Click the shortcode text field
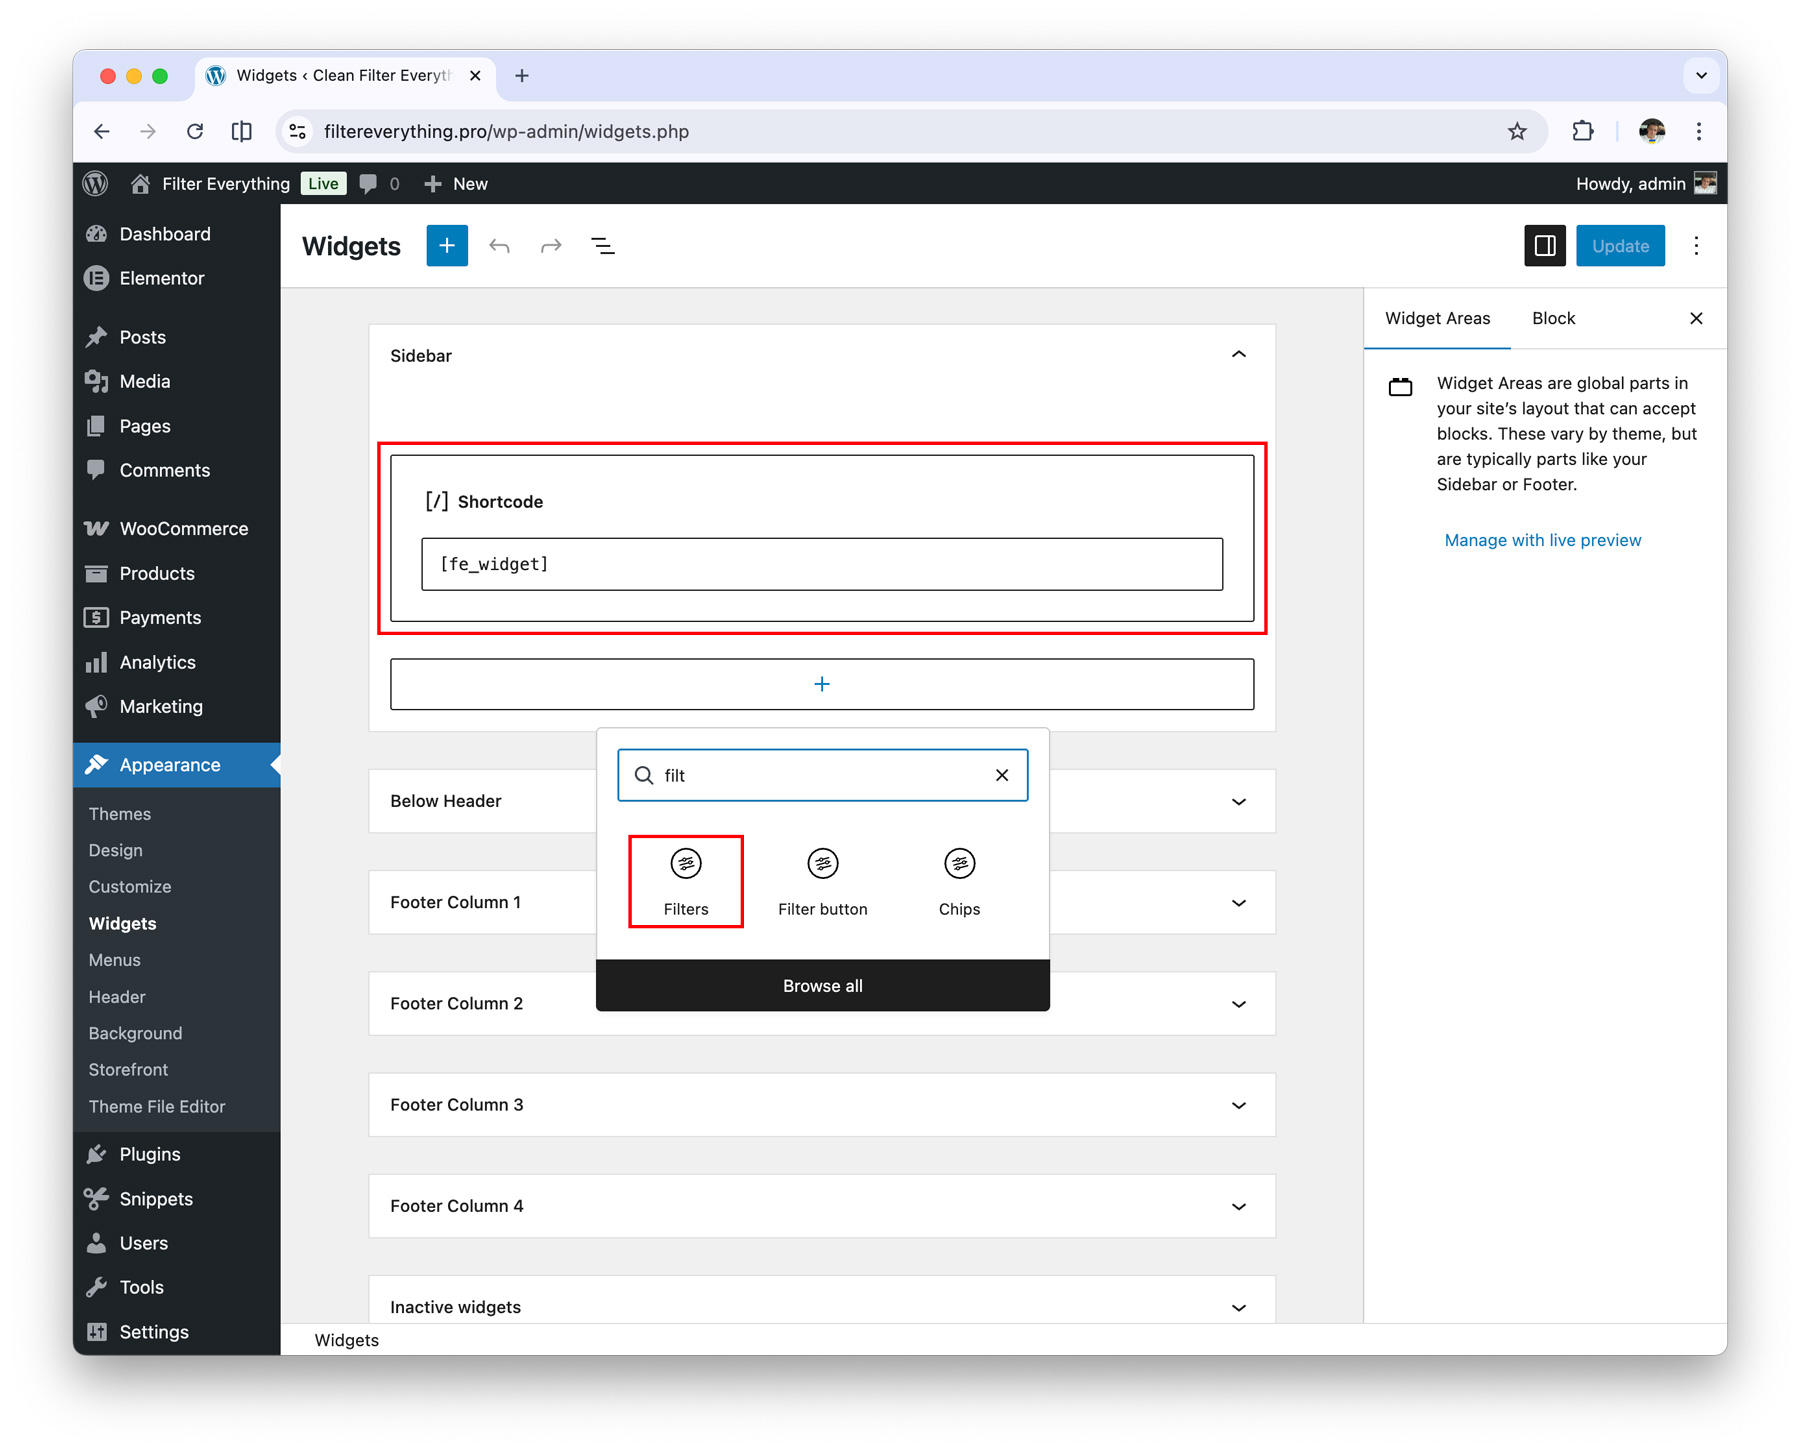 pos(821,564)
